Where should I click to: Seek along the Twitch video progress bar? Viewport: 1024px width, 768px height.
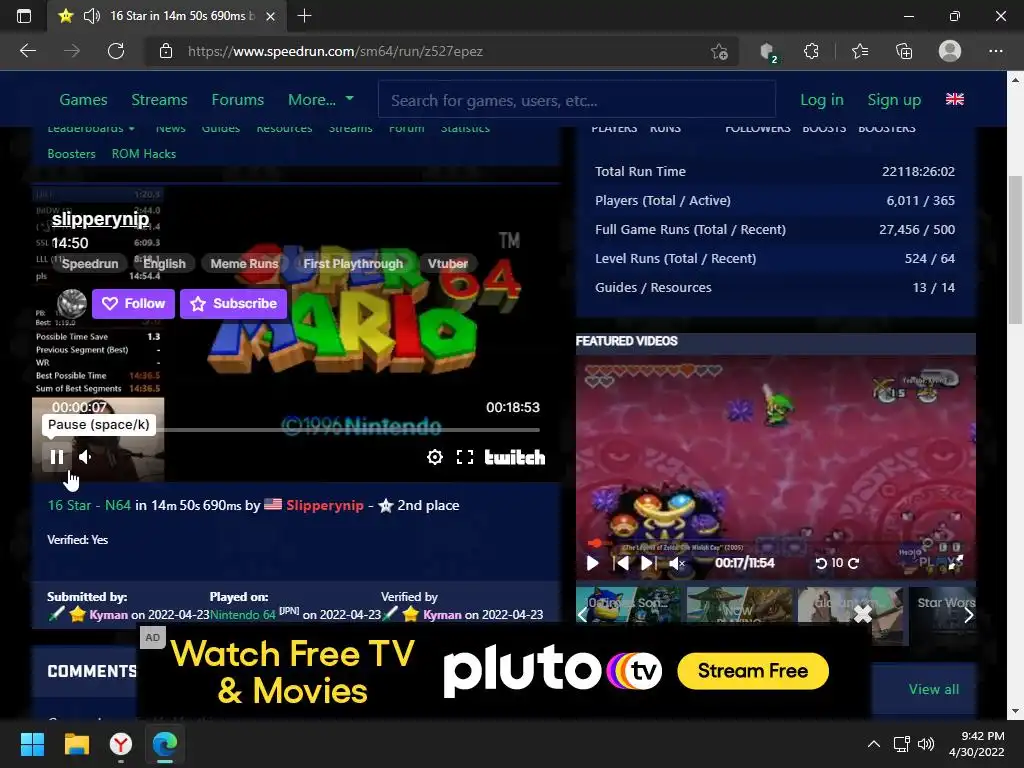point(294,430)
